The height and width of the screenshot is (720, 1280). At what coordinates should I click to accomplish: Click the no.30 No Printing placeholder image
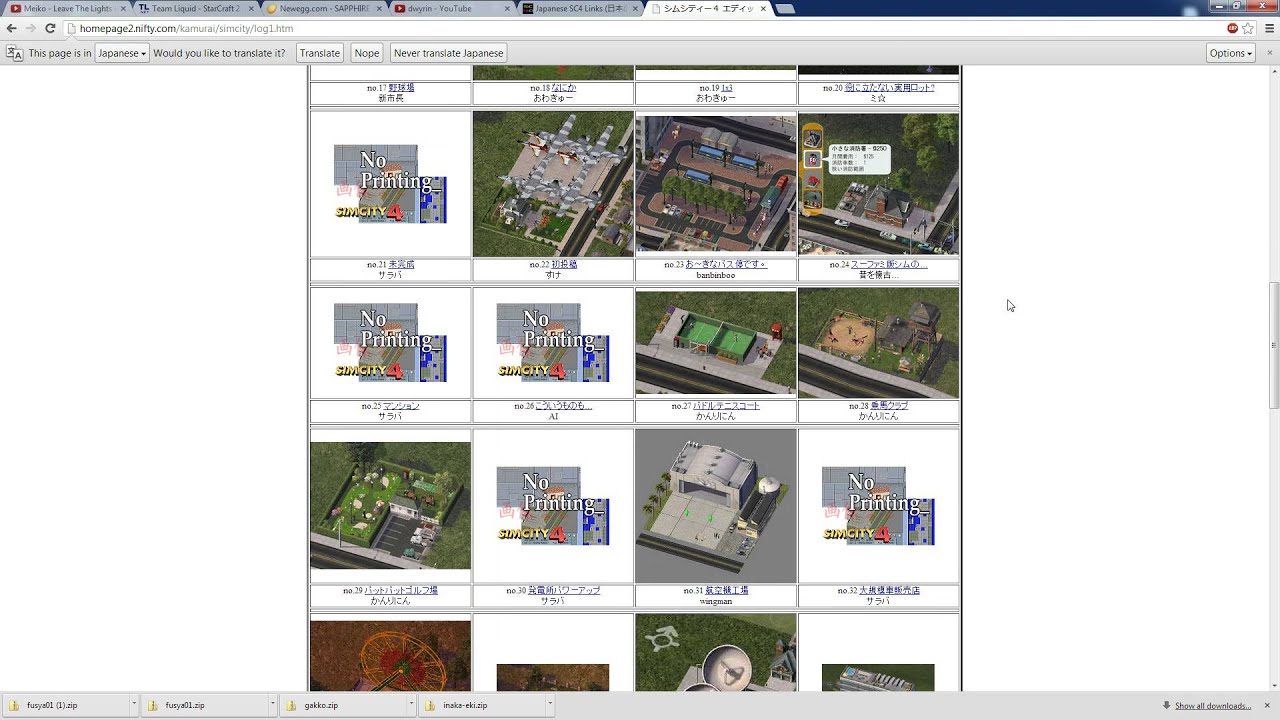(x=553, y=506)
